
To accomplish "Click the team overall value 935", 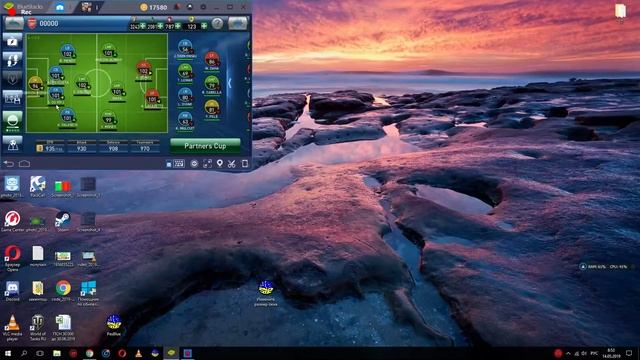I will 50,149.
